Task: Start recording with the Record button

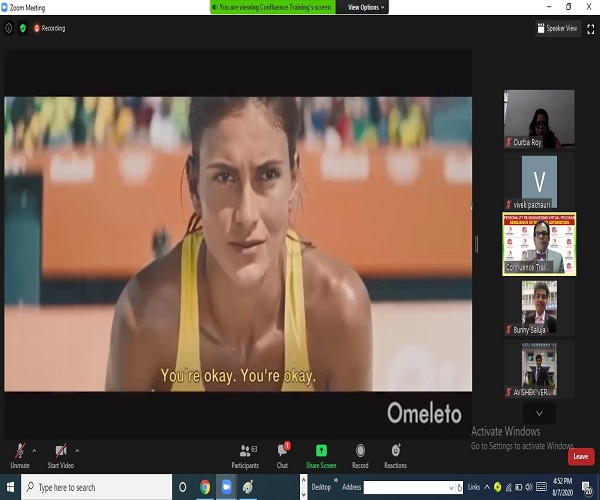Action: pos(360,456)
